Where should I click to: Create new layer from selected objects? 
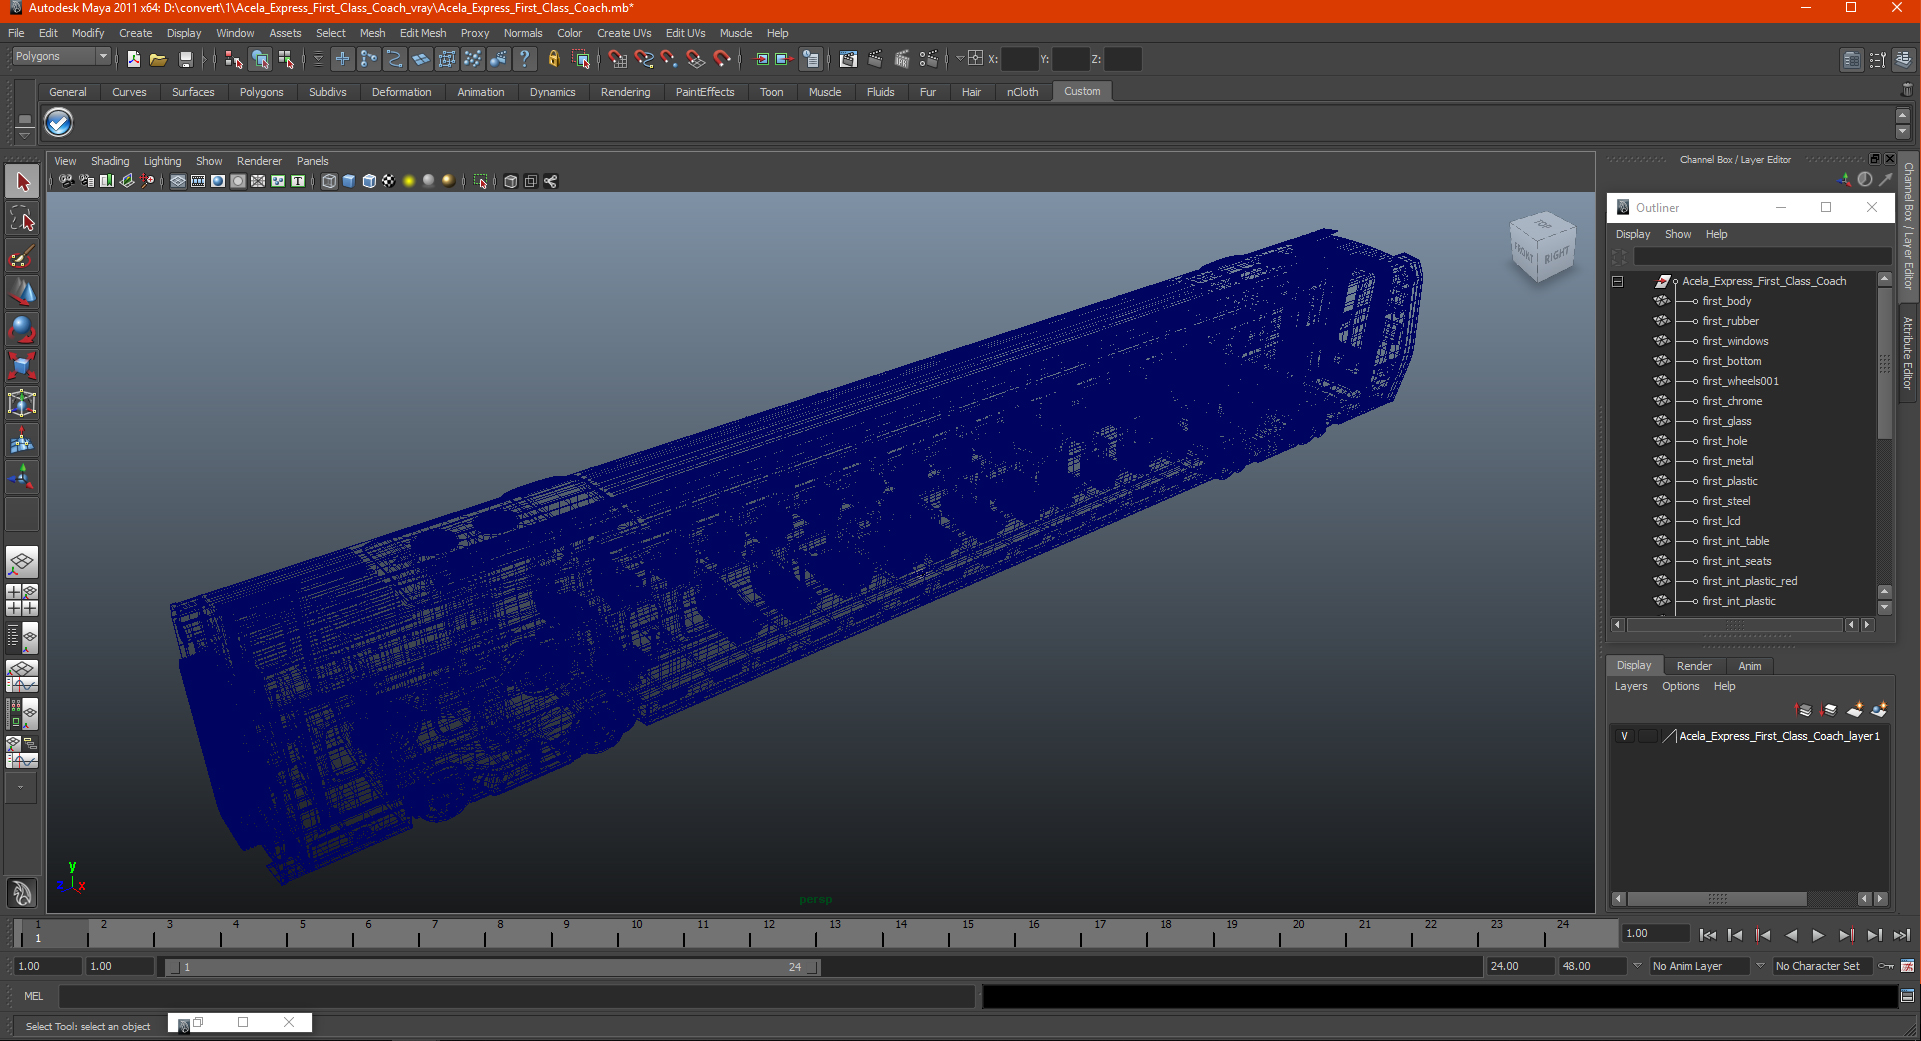[1879, 710]
